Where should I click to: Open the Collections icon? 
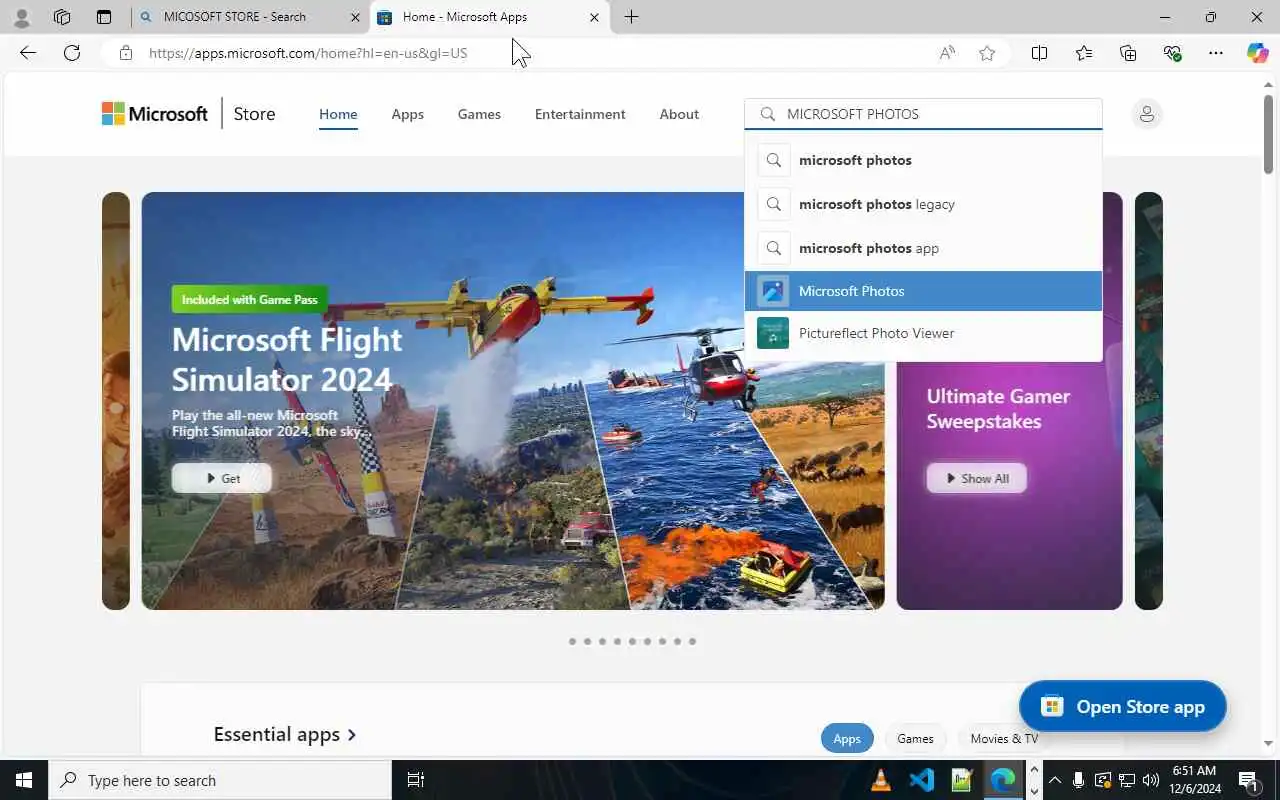[1128, 53]
